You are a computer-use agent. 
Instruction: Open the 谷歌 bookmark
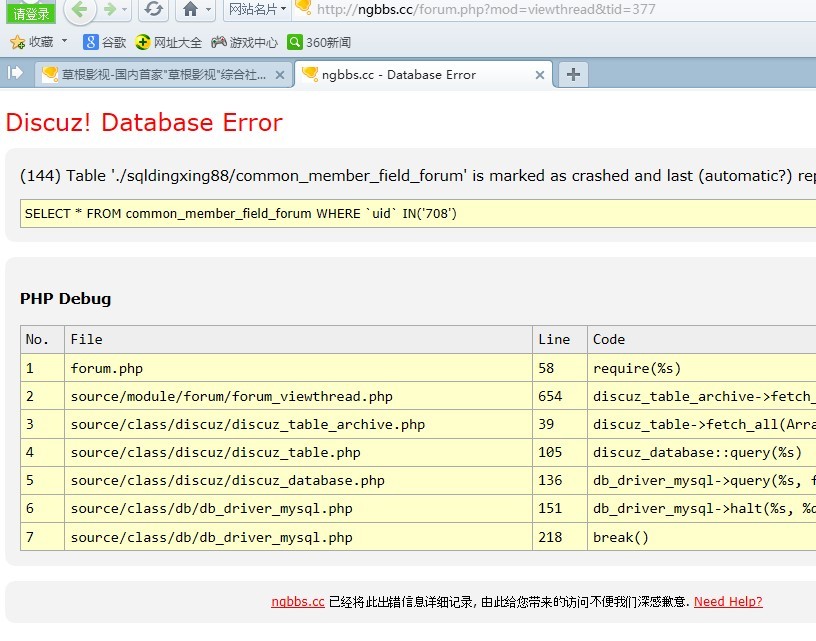pos(105,42)
